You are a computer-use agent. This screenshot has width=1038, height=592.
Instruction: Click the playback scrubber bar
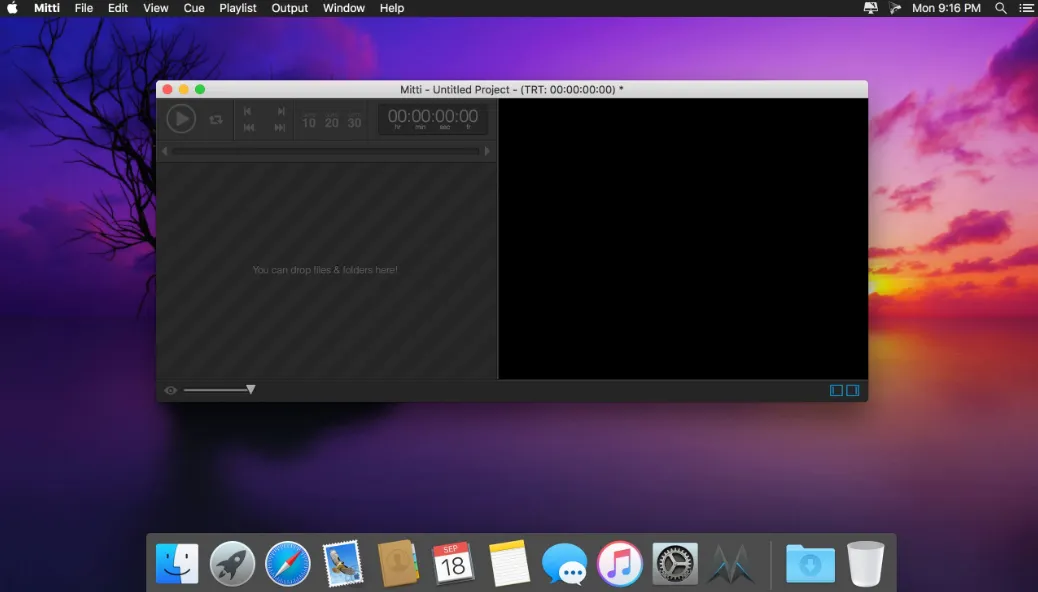[326, 151]
